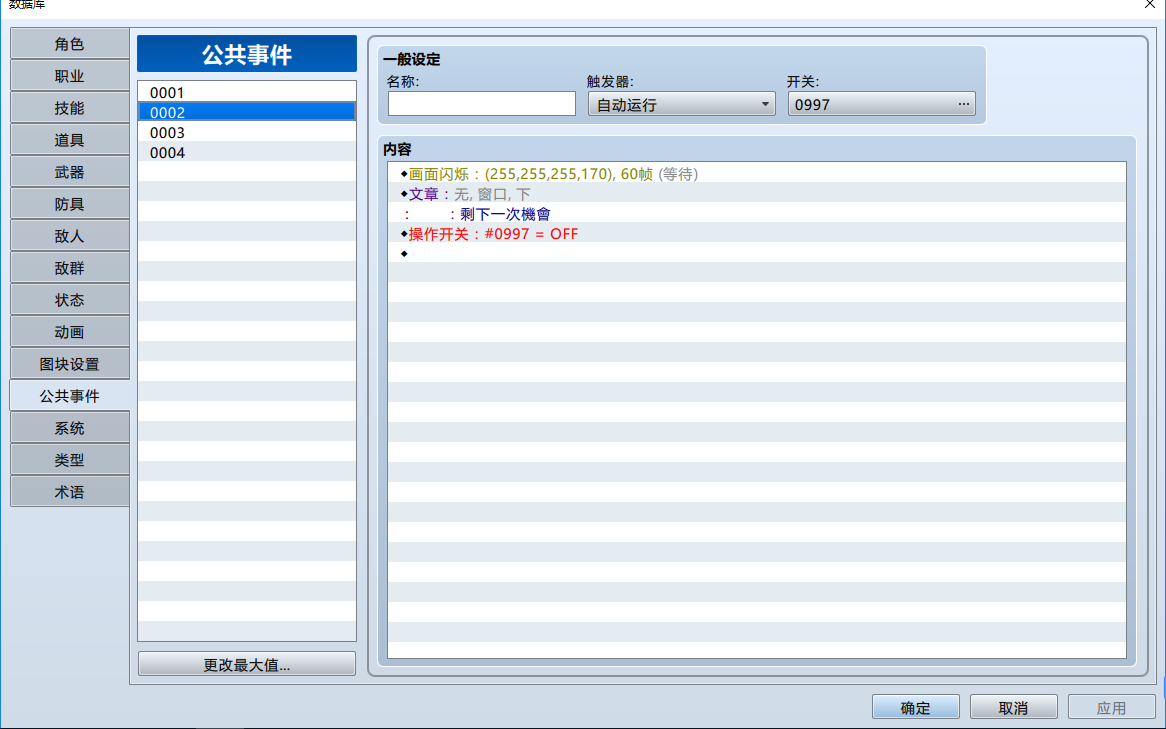
Task: Select the 敌人 tab
Action: pos(69,236)
